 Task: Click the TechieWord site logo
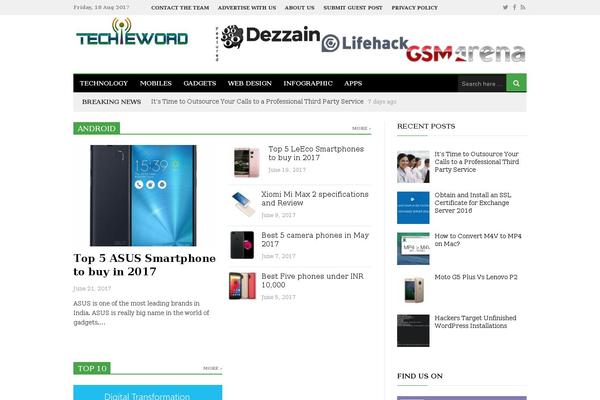tap(132, 32)
